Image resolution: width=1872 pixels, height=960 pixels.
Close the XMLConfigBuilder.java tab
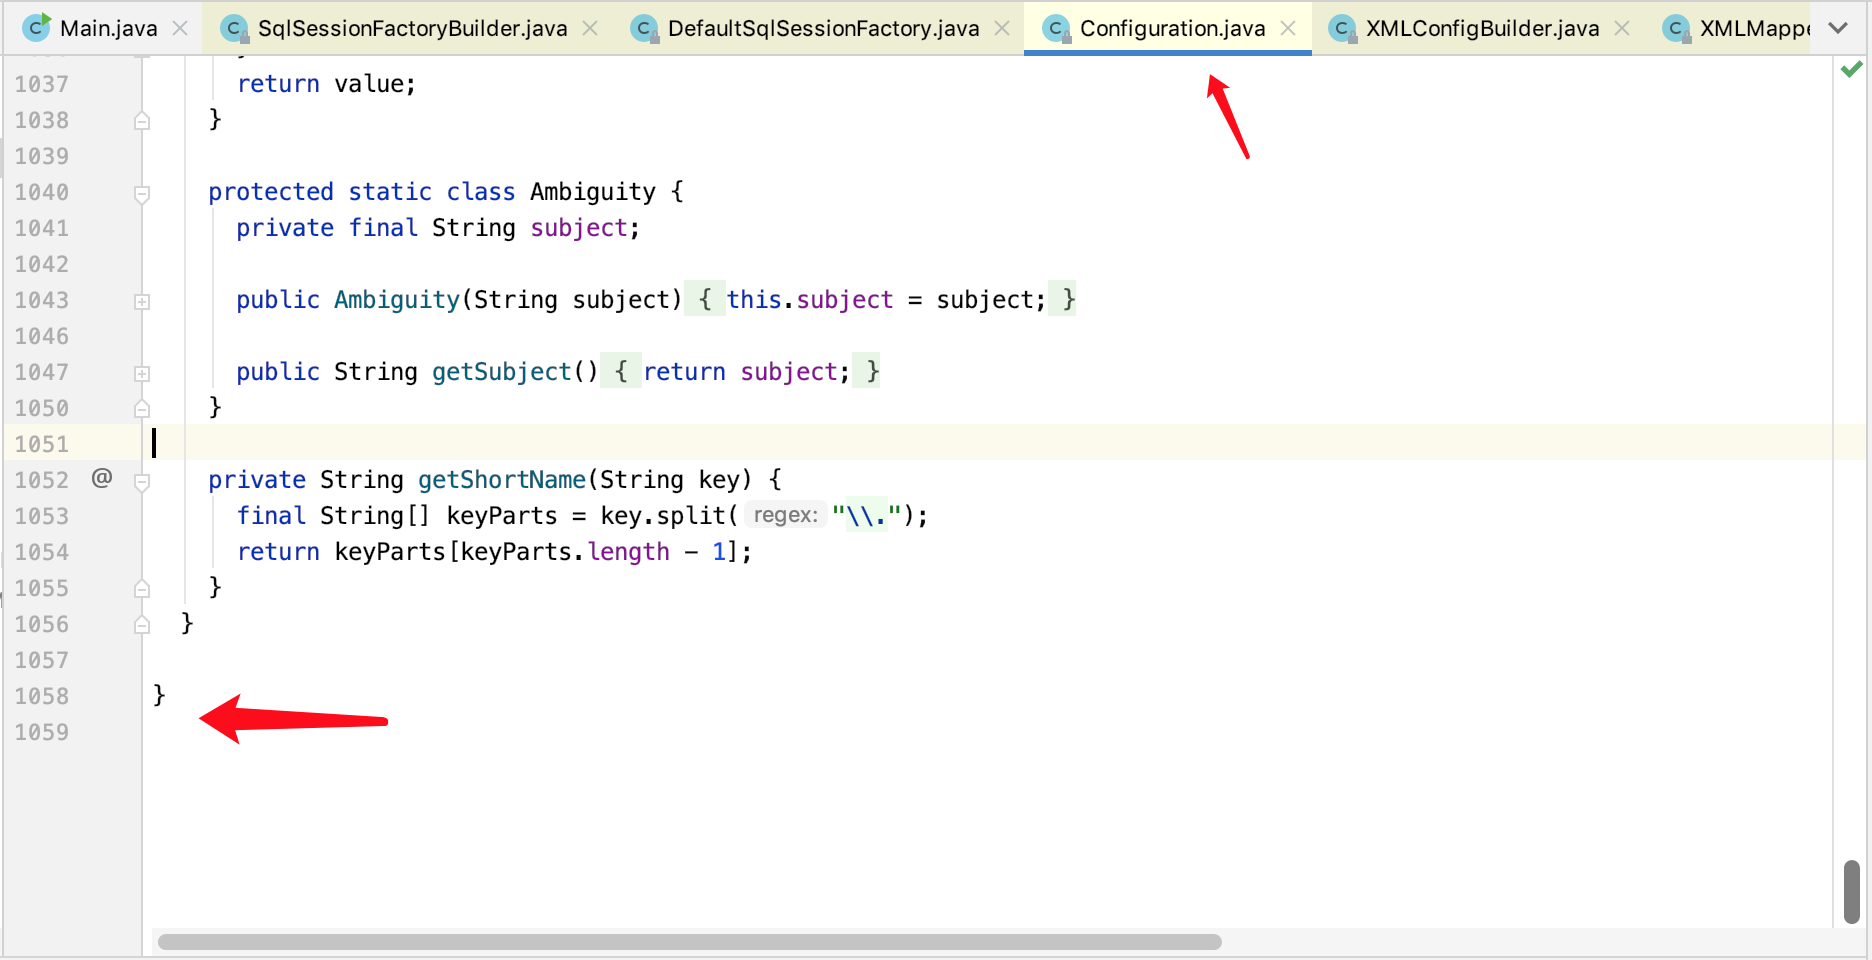[1622, 28]
